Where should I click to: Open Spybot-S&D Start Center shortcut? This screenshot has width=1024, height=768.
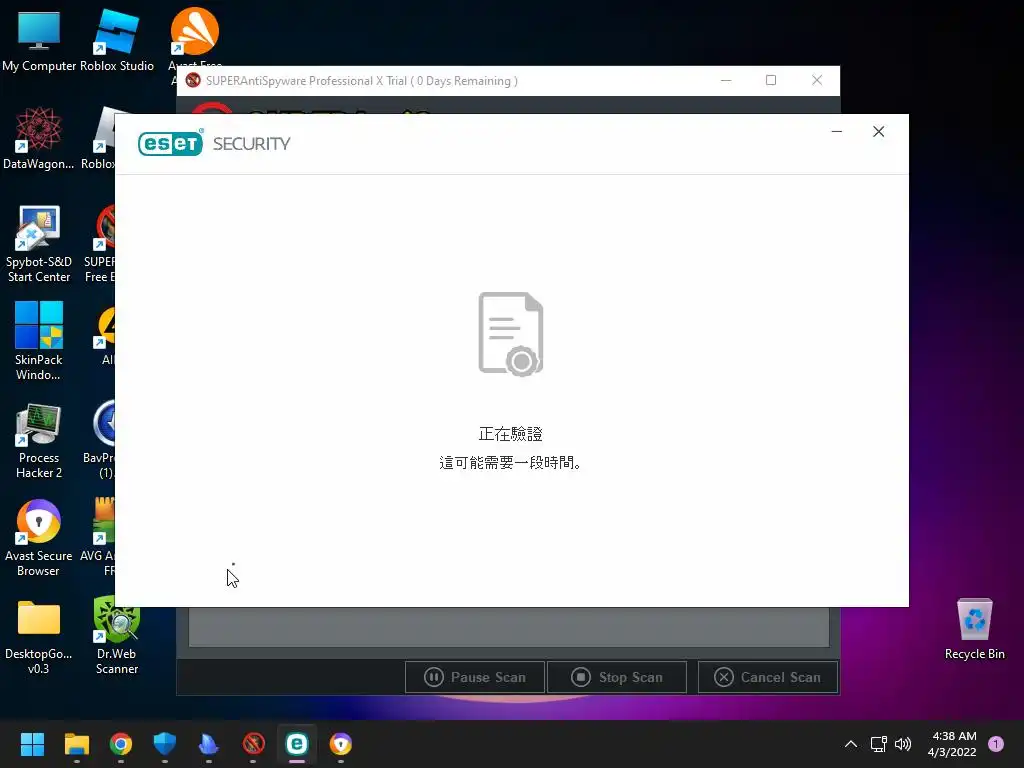point(39,244)
